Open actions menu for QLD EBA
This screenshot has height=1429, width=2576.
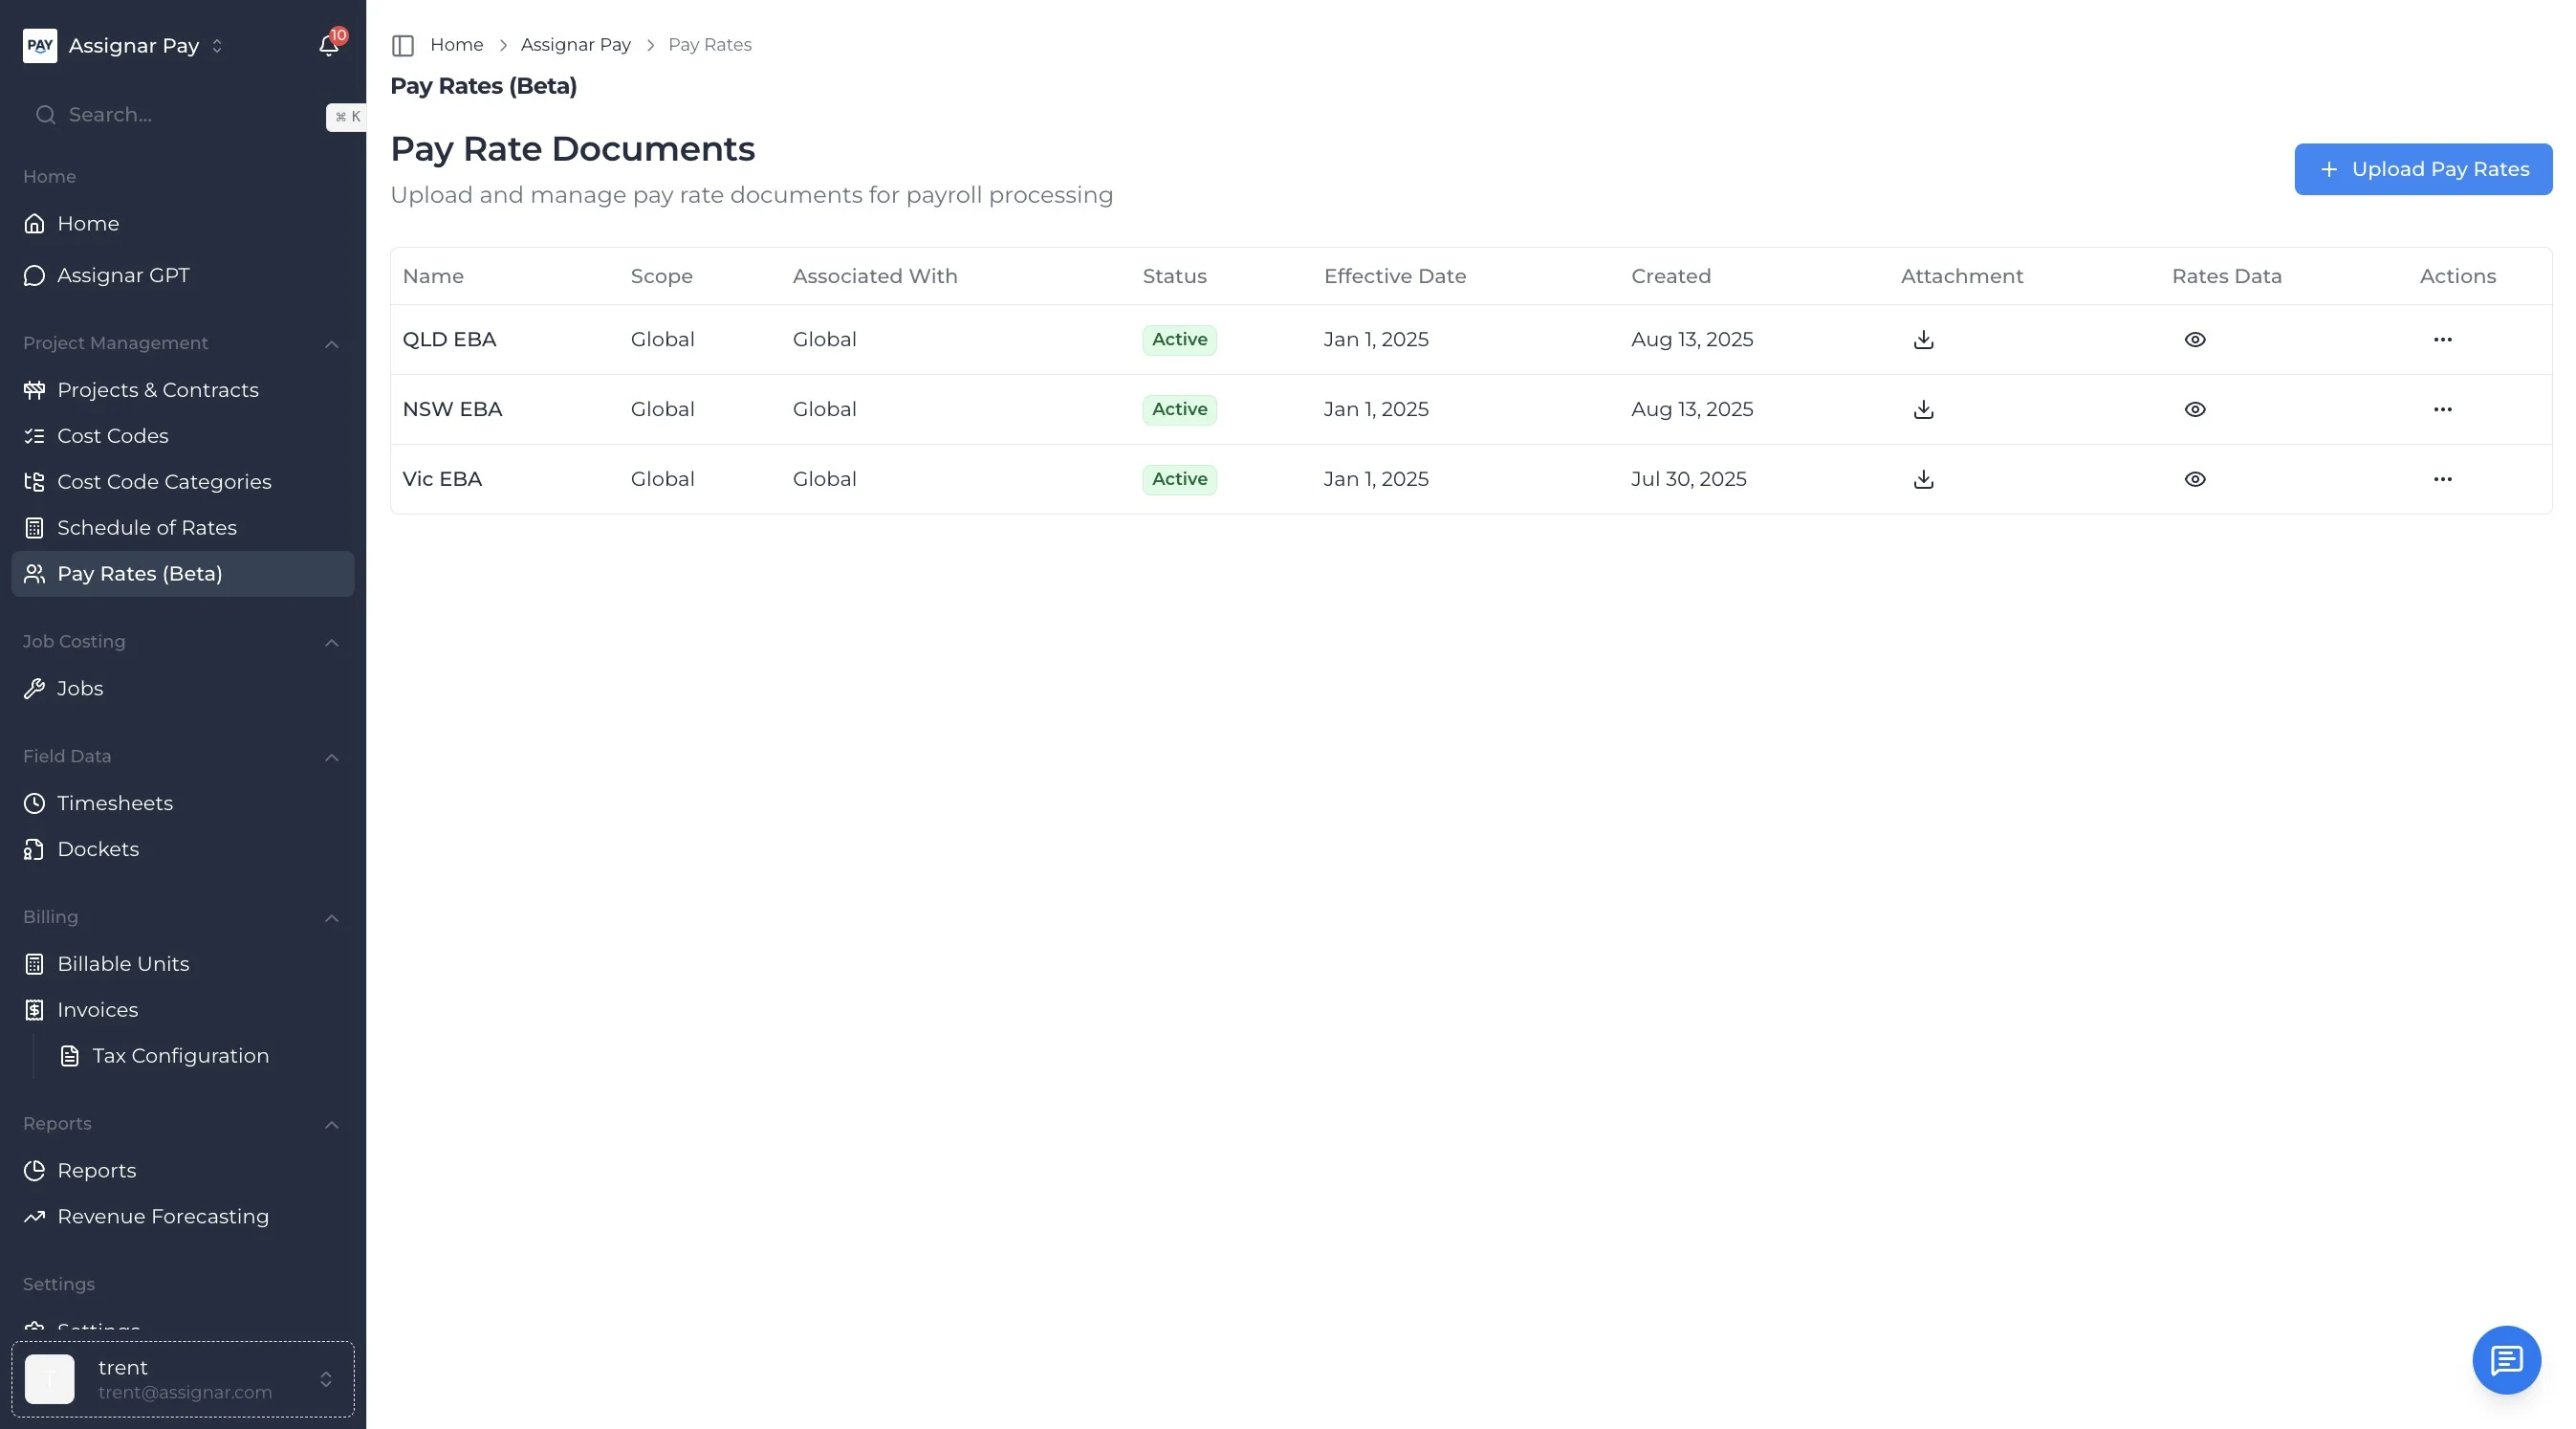tap(2442, 340)
